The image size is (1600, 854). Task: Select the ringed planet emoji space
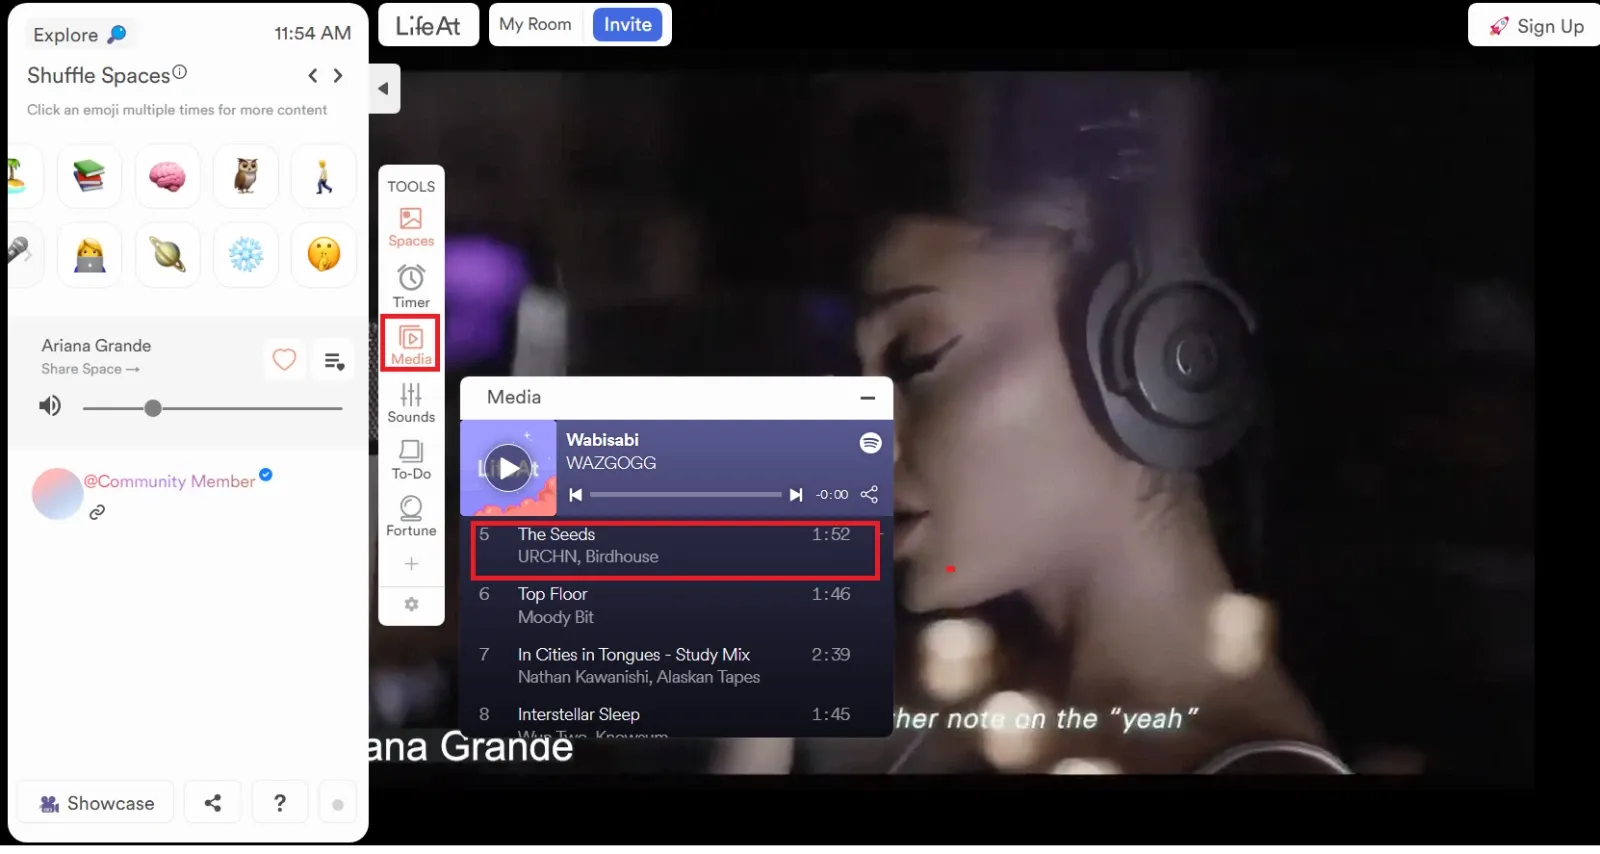167,254
